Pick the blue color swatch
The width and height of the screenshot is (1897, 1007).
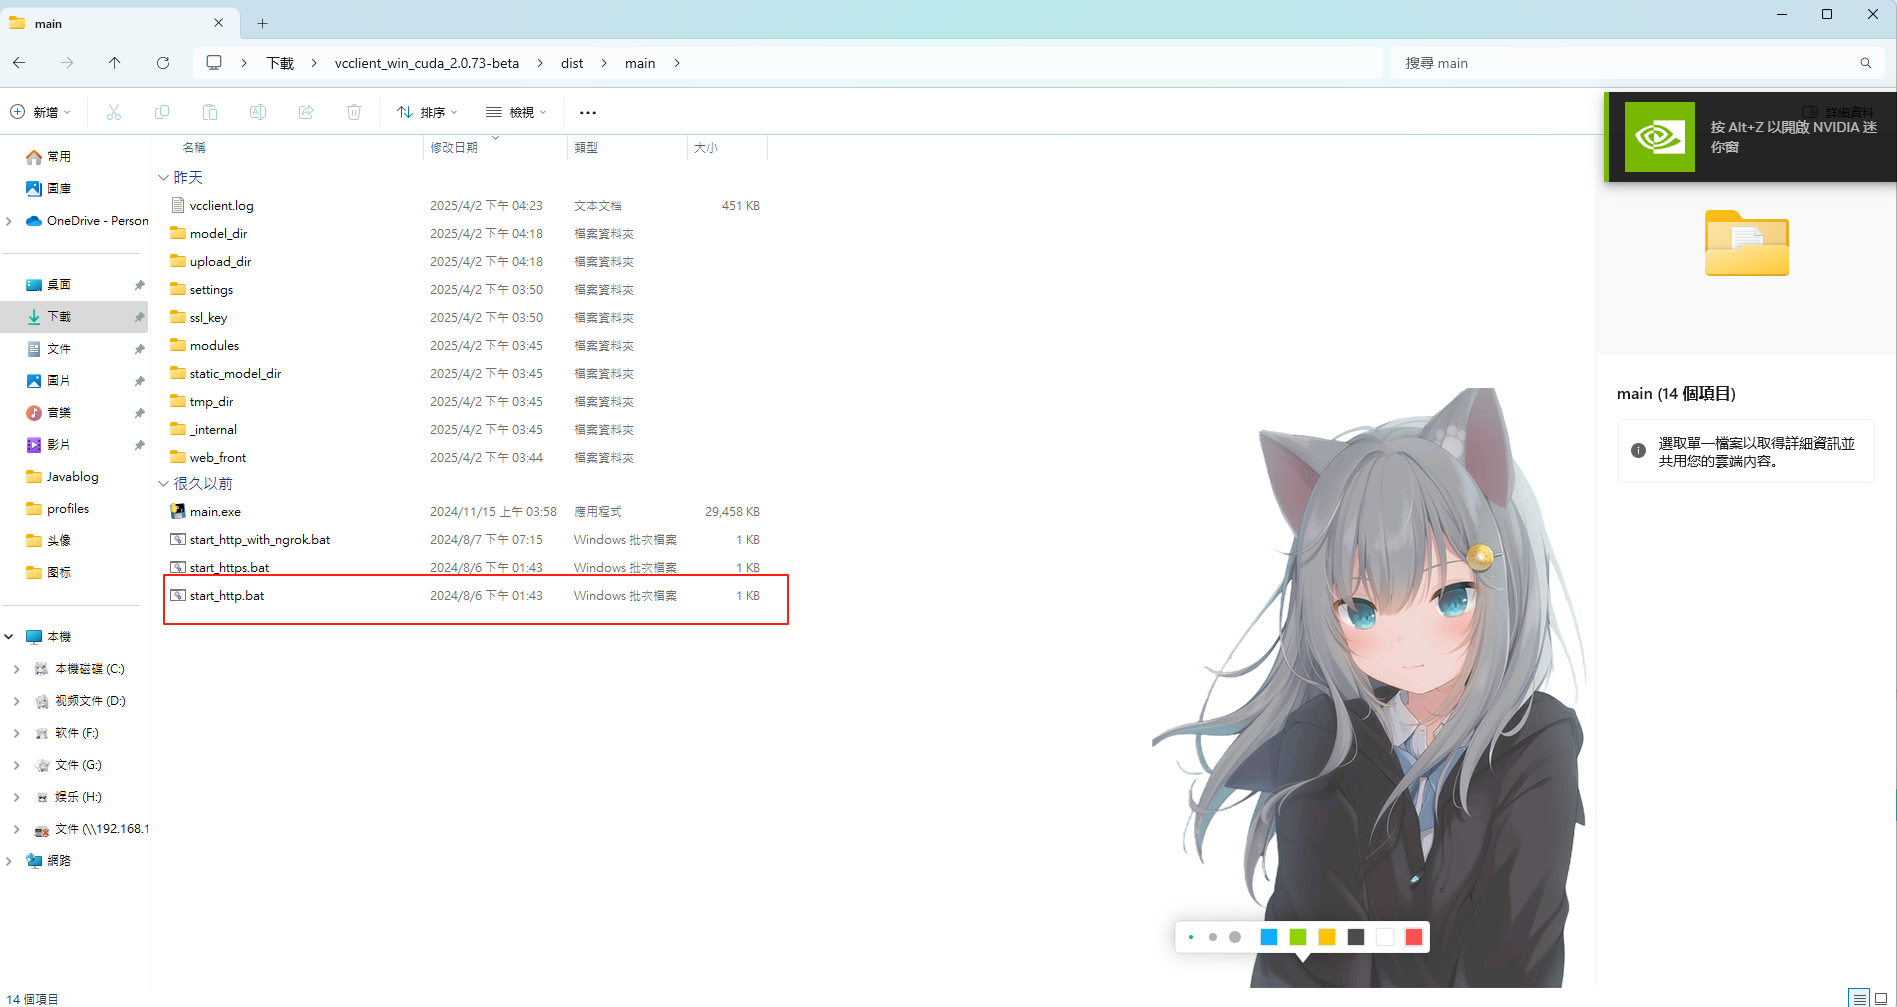(x=1269, y=937)
